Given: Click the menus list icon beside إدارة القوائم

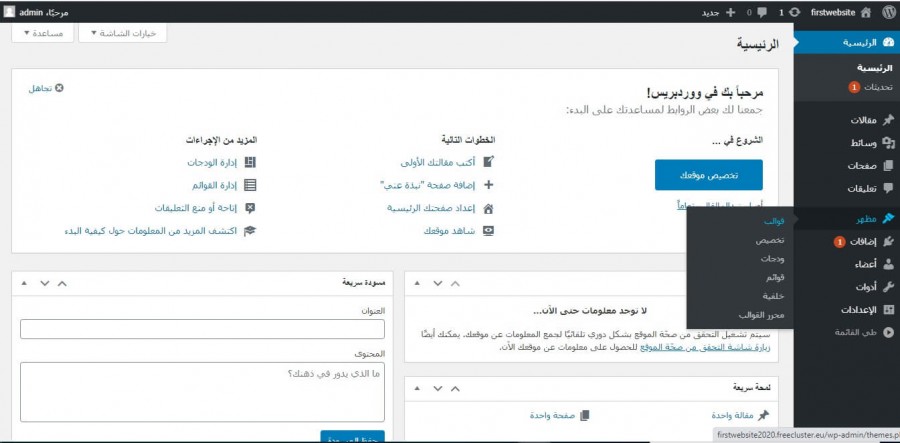Looking at the screenshot, I should 250,185.
